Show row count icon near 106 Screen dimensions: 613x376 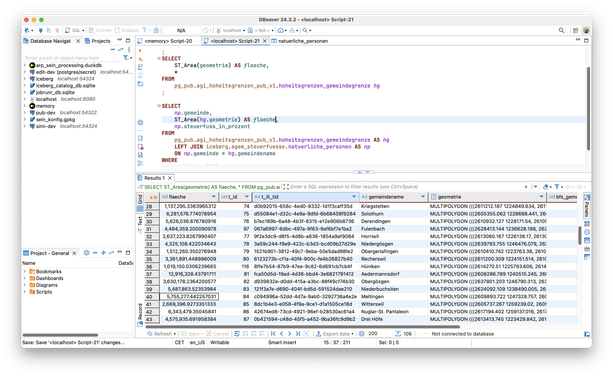pos(398,334)
